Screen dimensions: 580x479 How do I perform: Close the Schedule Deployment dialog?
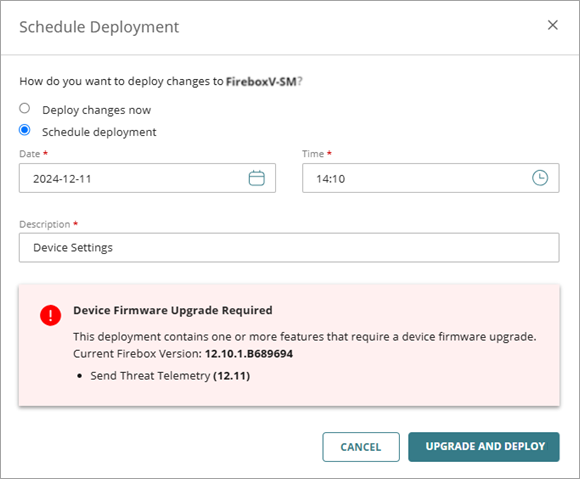pyautogui.click(x=553, y=25)
